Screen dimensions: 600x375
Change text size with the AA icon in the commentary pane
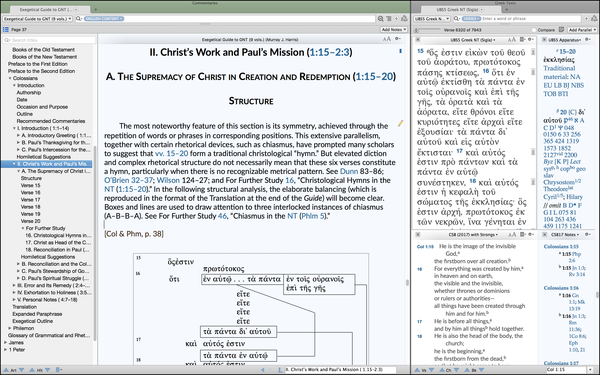387,39
